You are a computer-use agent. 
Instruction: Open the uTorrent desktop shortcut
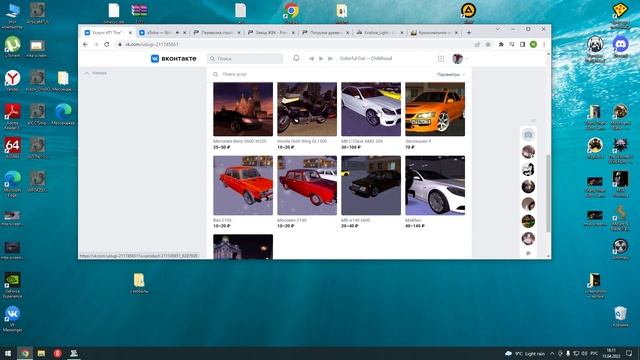pos(12,47)
